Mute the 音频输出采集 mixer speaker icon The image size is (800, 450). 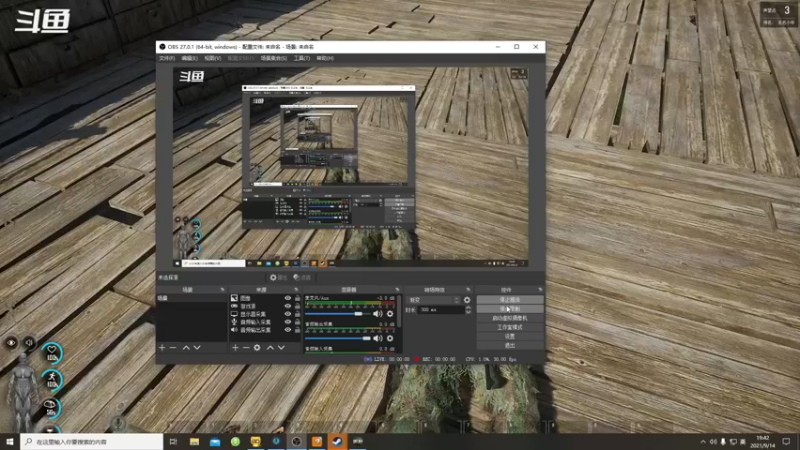pyautogui.click(x=378, y=338)
